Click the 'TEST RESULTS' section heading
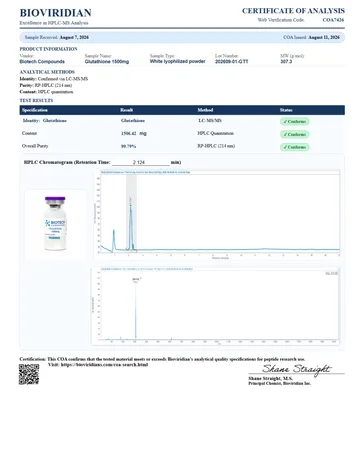The image size is (360, 466). click(36, 100)
